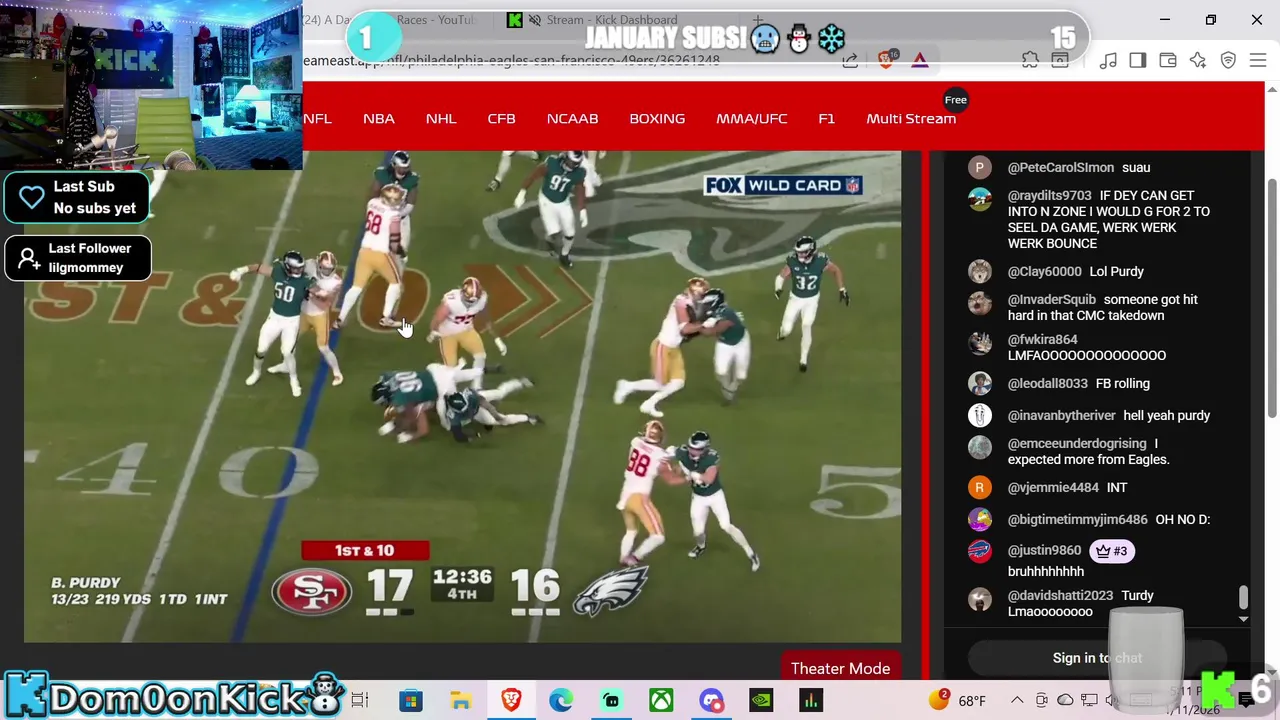Open the MMA/UFC category tab
The height and width of the screenshot is (720, 1280).
point(751,118)
